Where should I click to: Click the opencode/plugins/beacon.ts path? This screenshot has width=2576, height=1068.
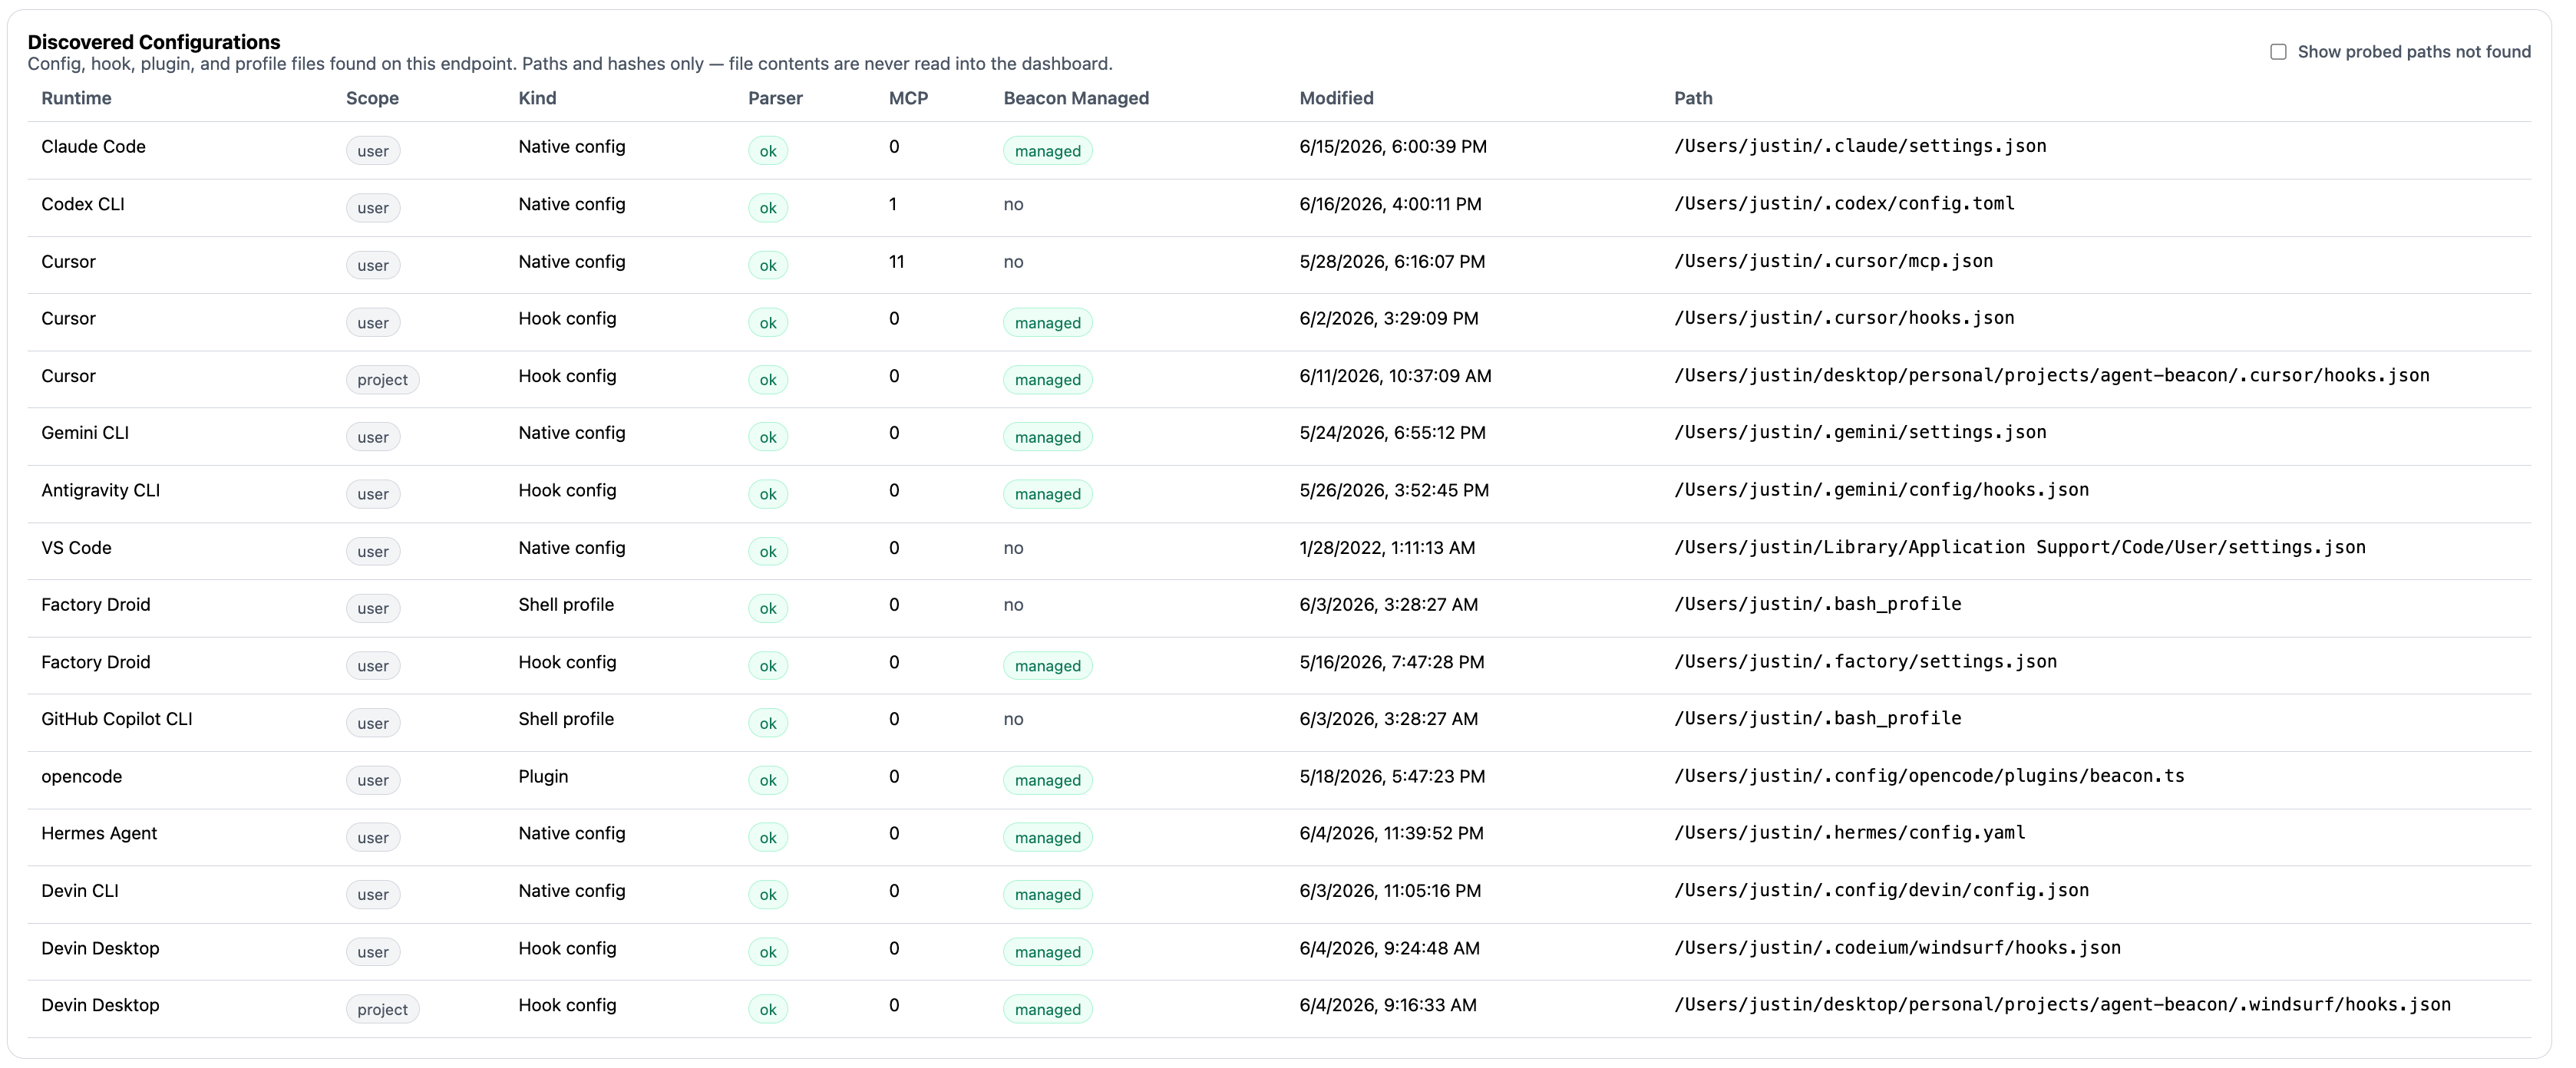(x=1929, y=776)
